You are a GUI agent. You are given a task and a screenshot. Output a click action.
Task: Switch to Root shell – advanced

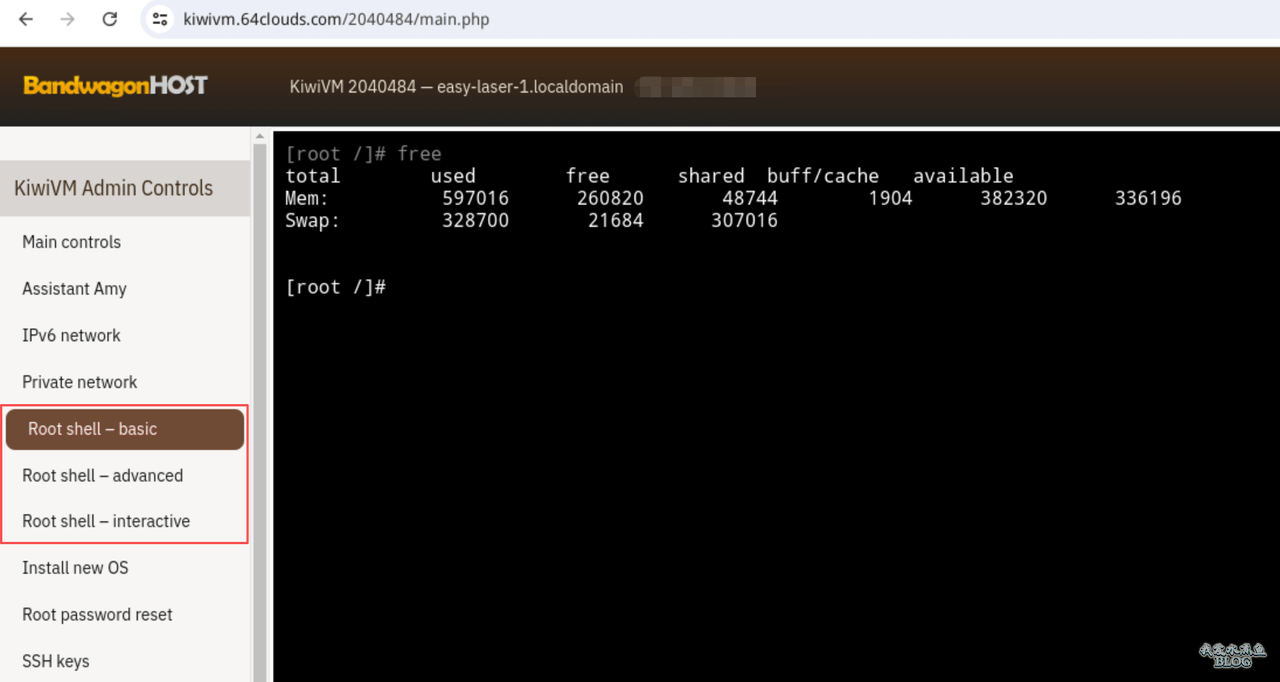click(x=102, y=476)
